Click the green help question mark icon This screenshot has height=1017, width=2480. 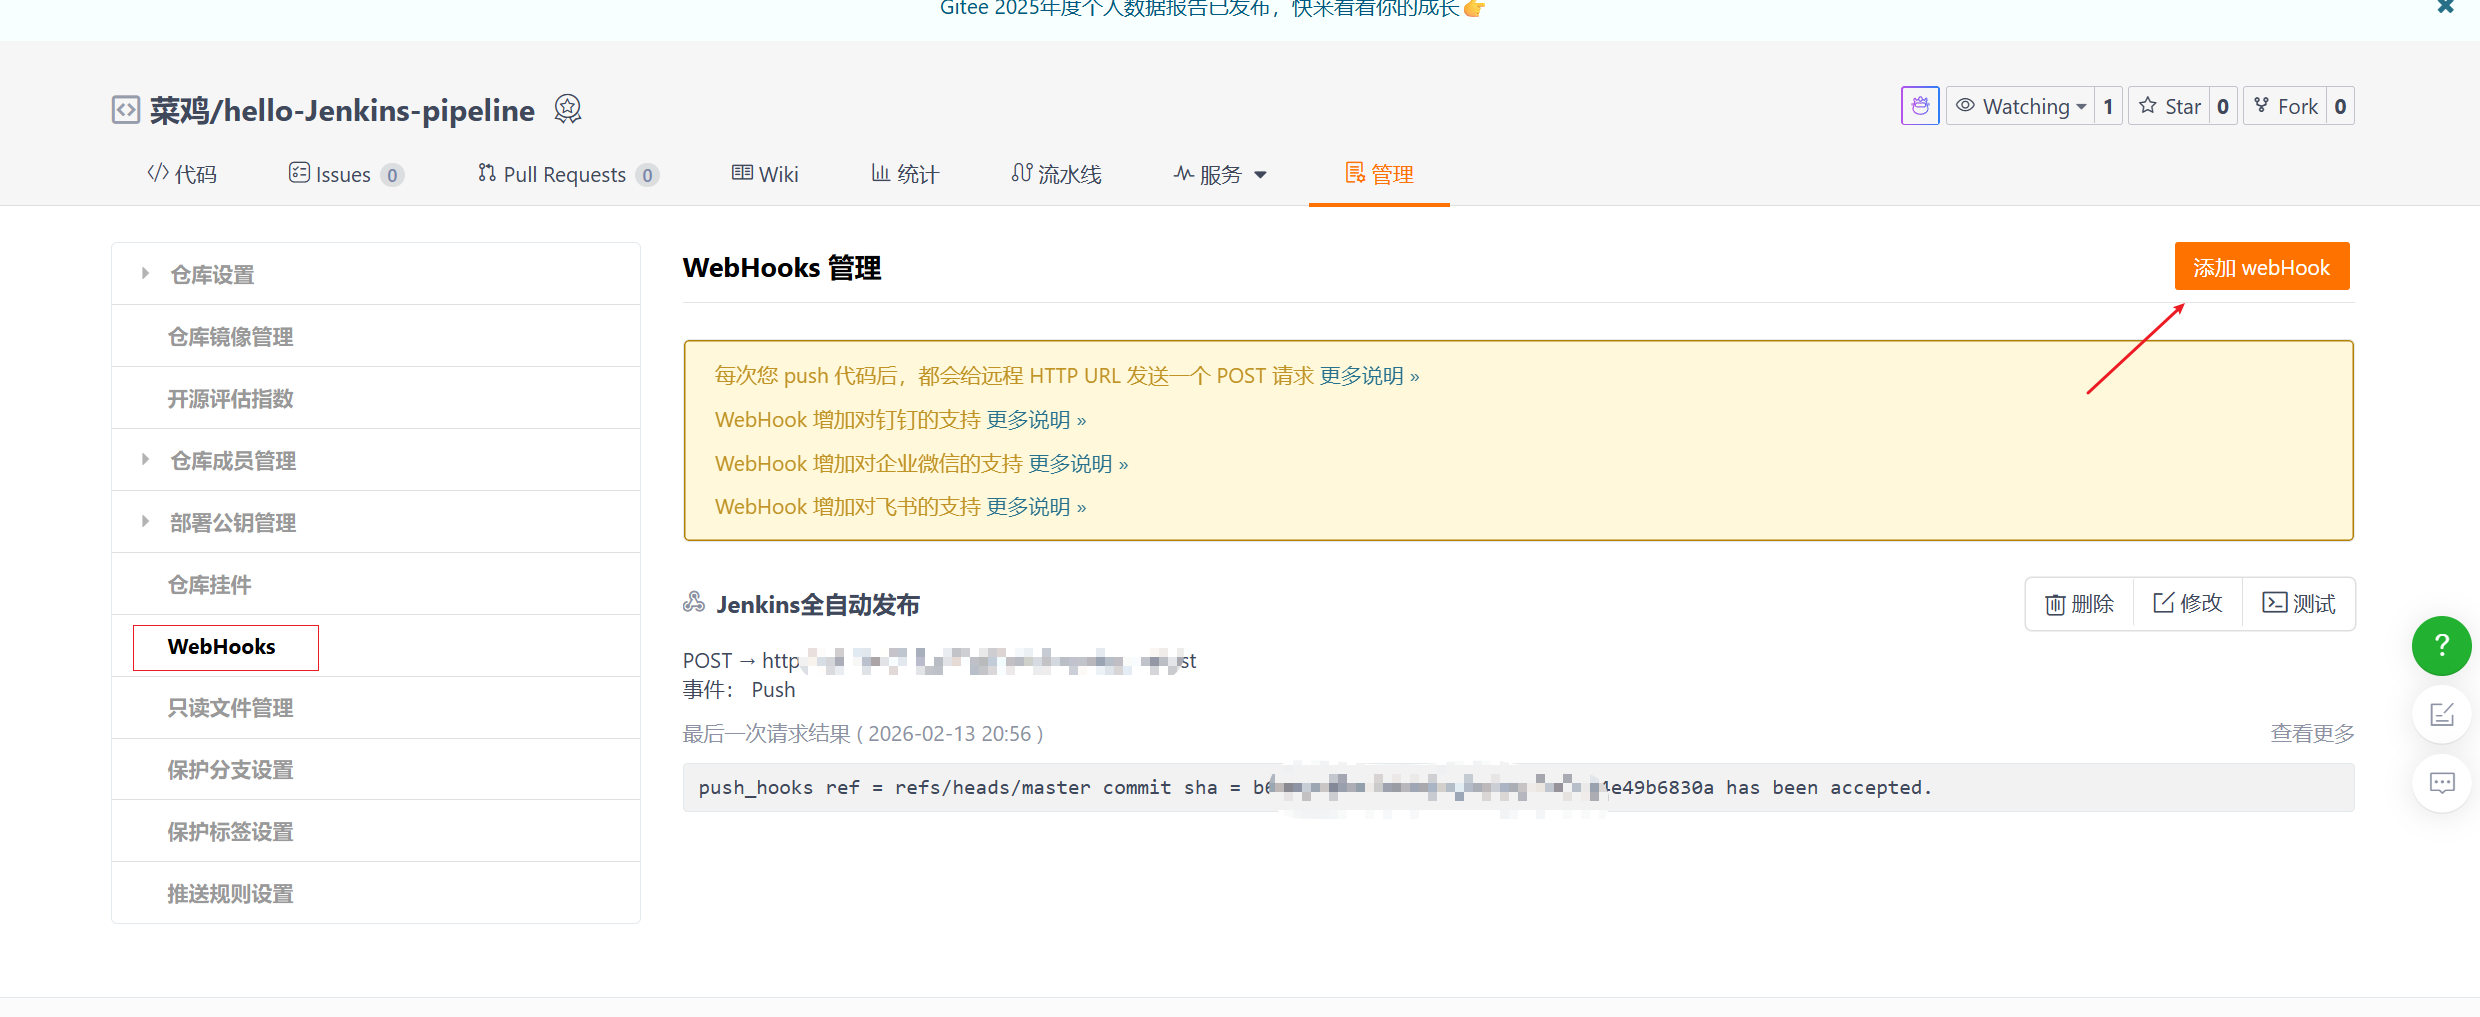tap(2441, 646)
